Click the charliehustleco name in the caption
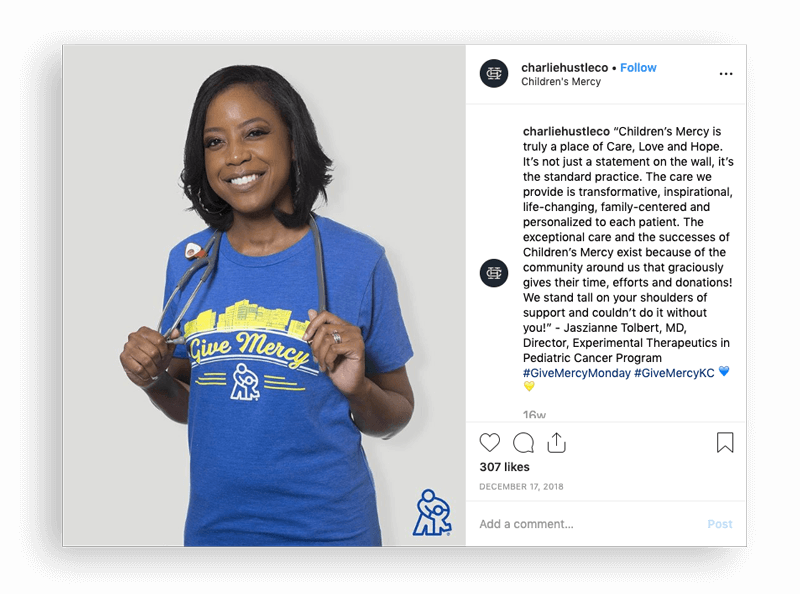Screen dimensions: 800x594 tap(566, 132)
